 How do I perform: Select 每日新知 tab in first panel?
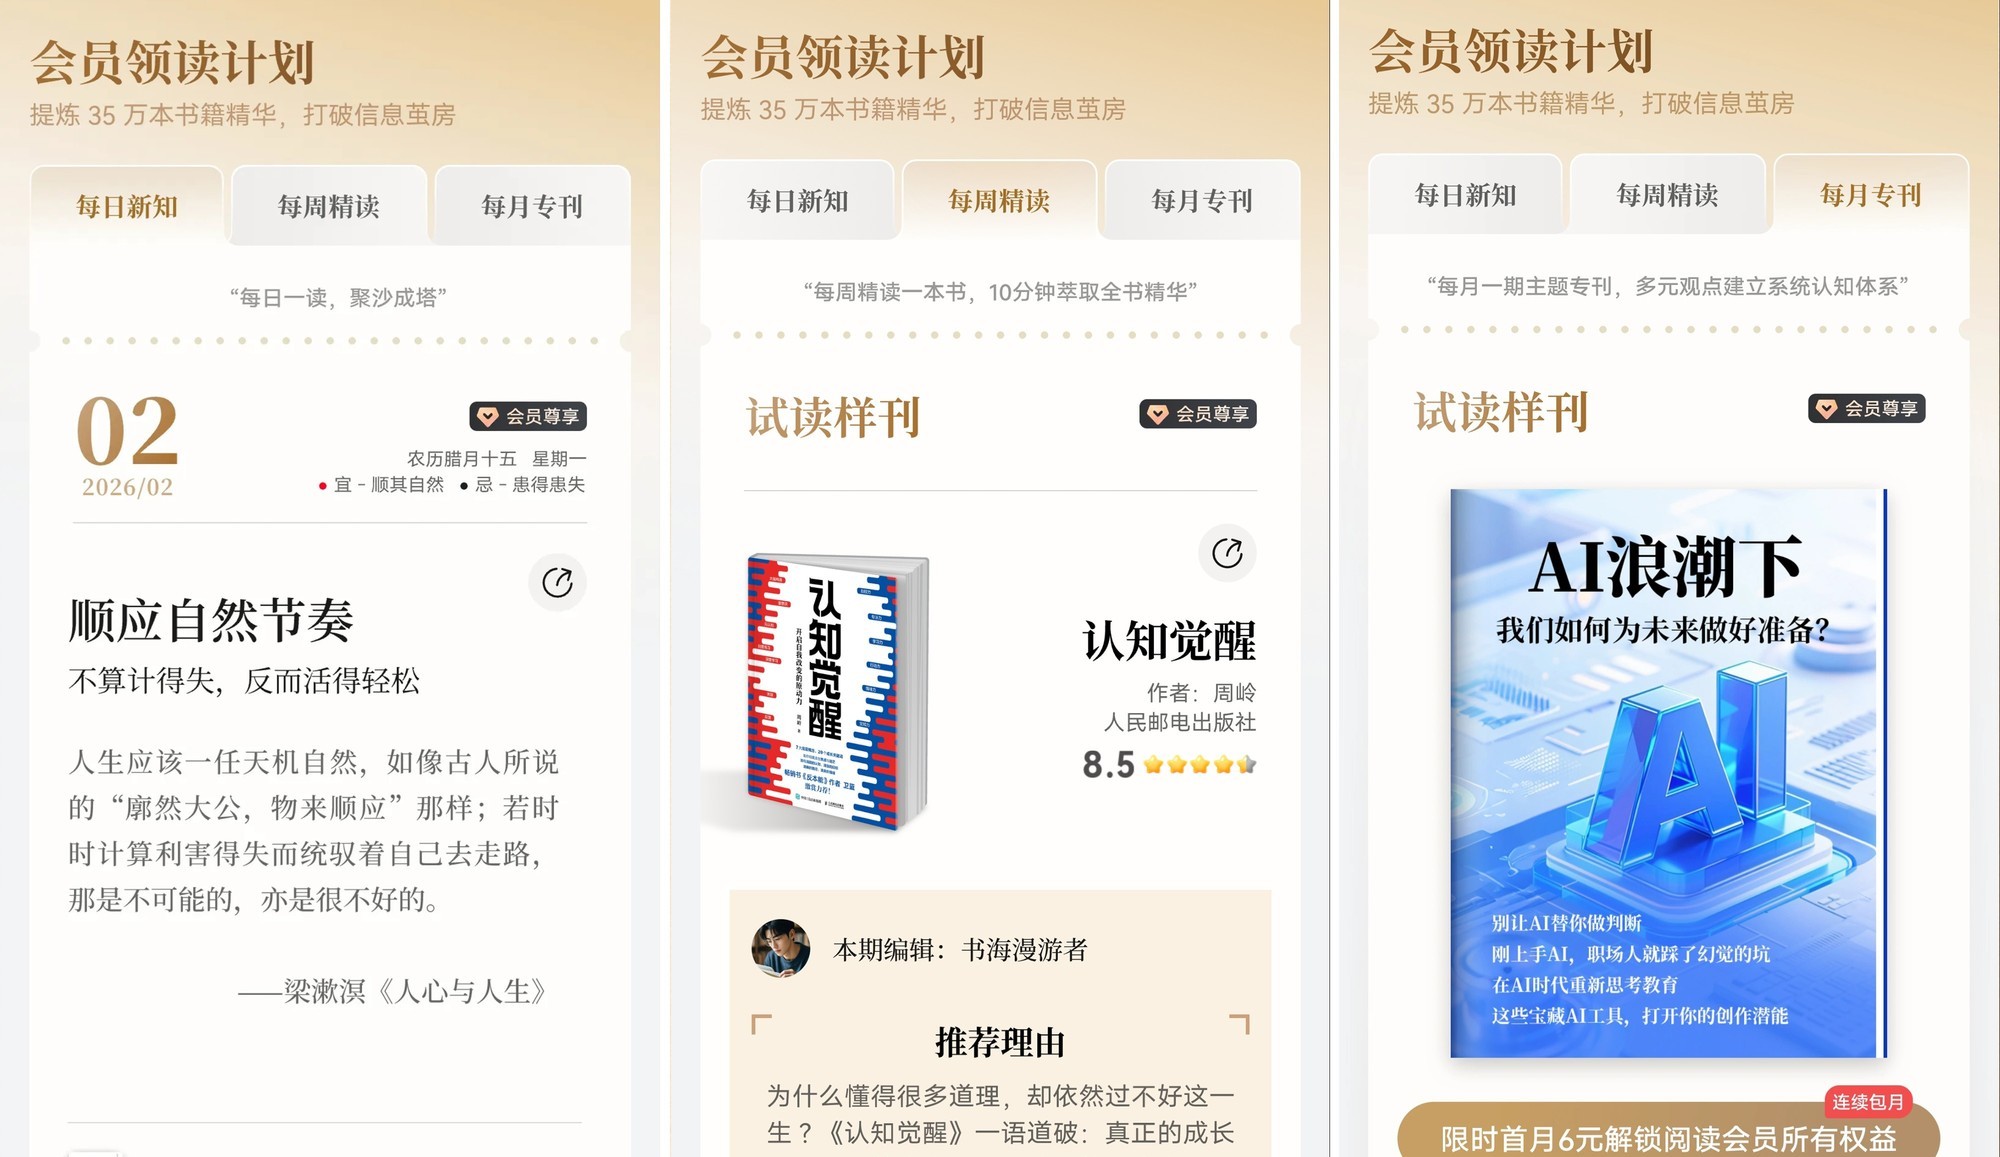pos(127,207)
